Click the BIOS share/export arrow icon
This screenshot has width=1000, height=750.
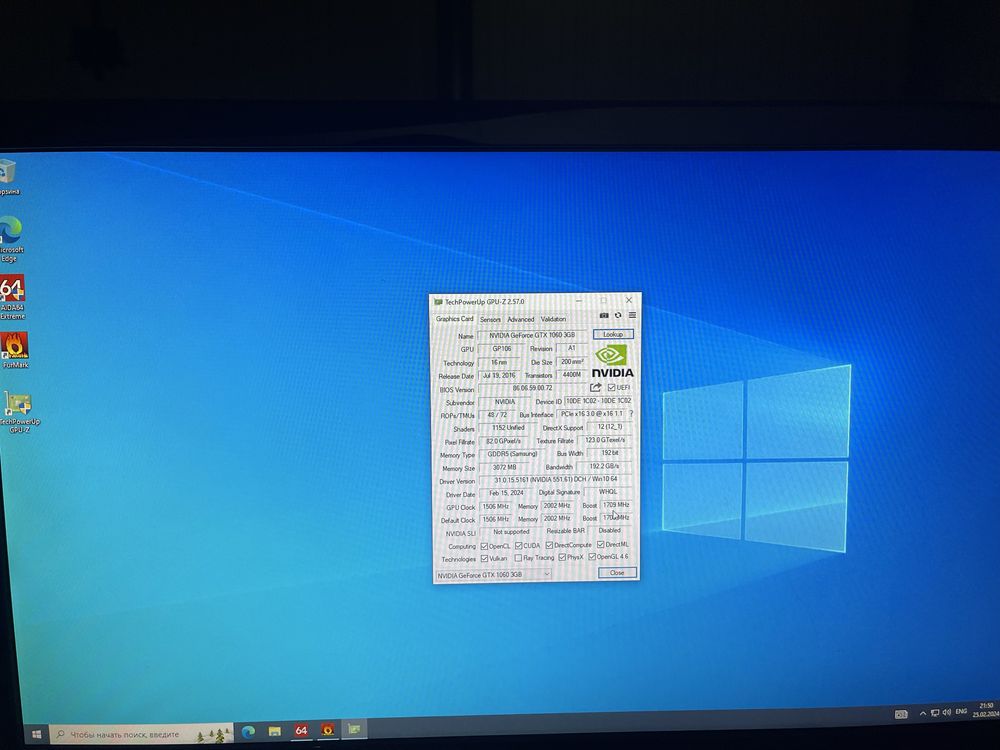pyautogui.click(x=596, y=387)
